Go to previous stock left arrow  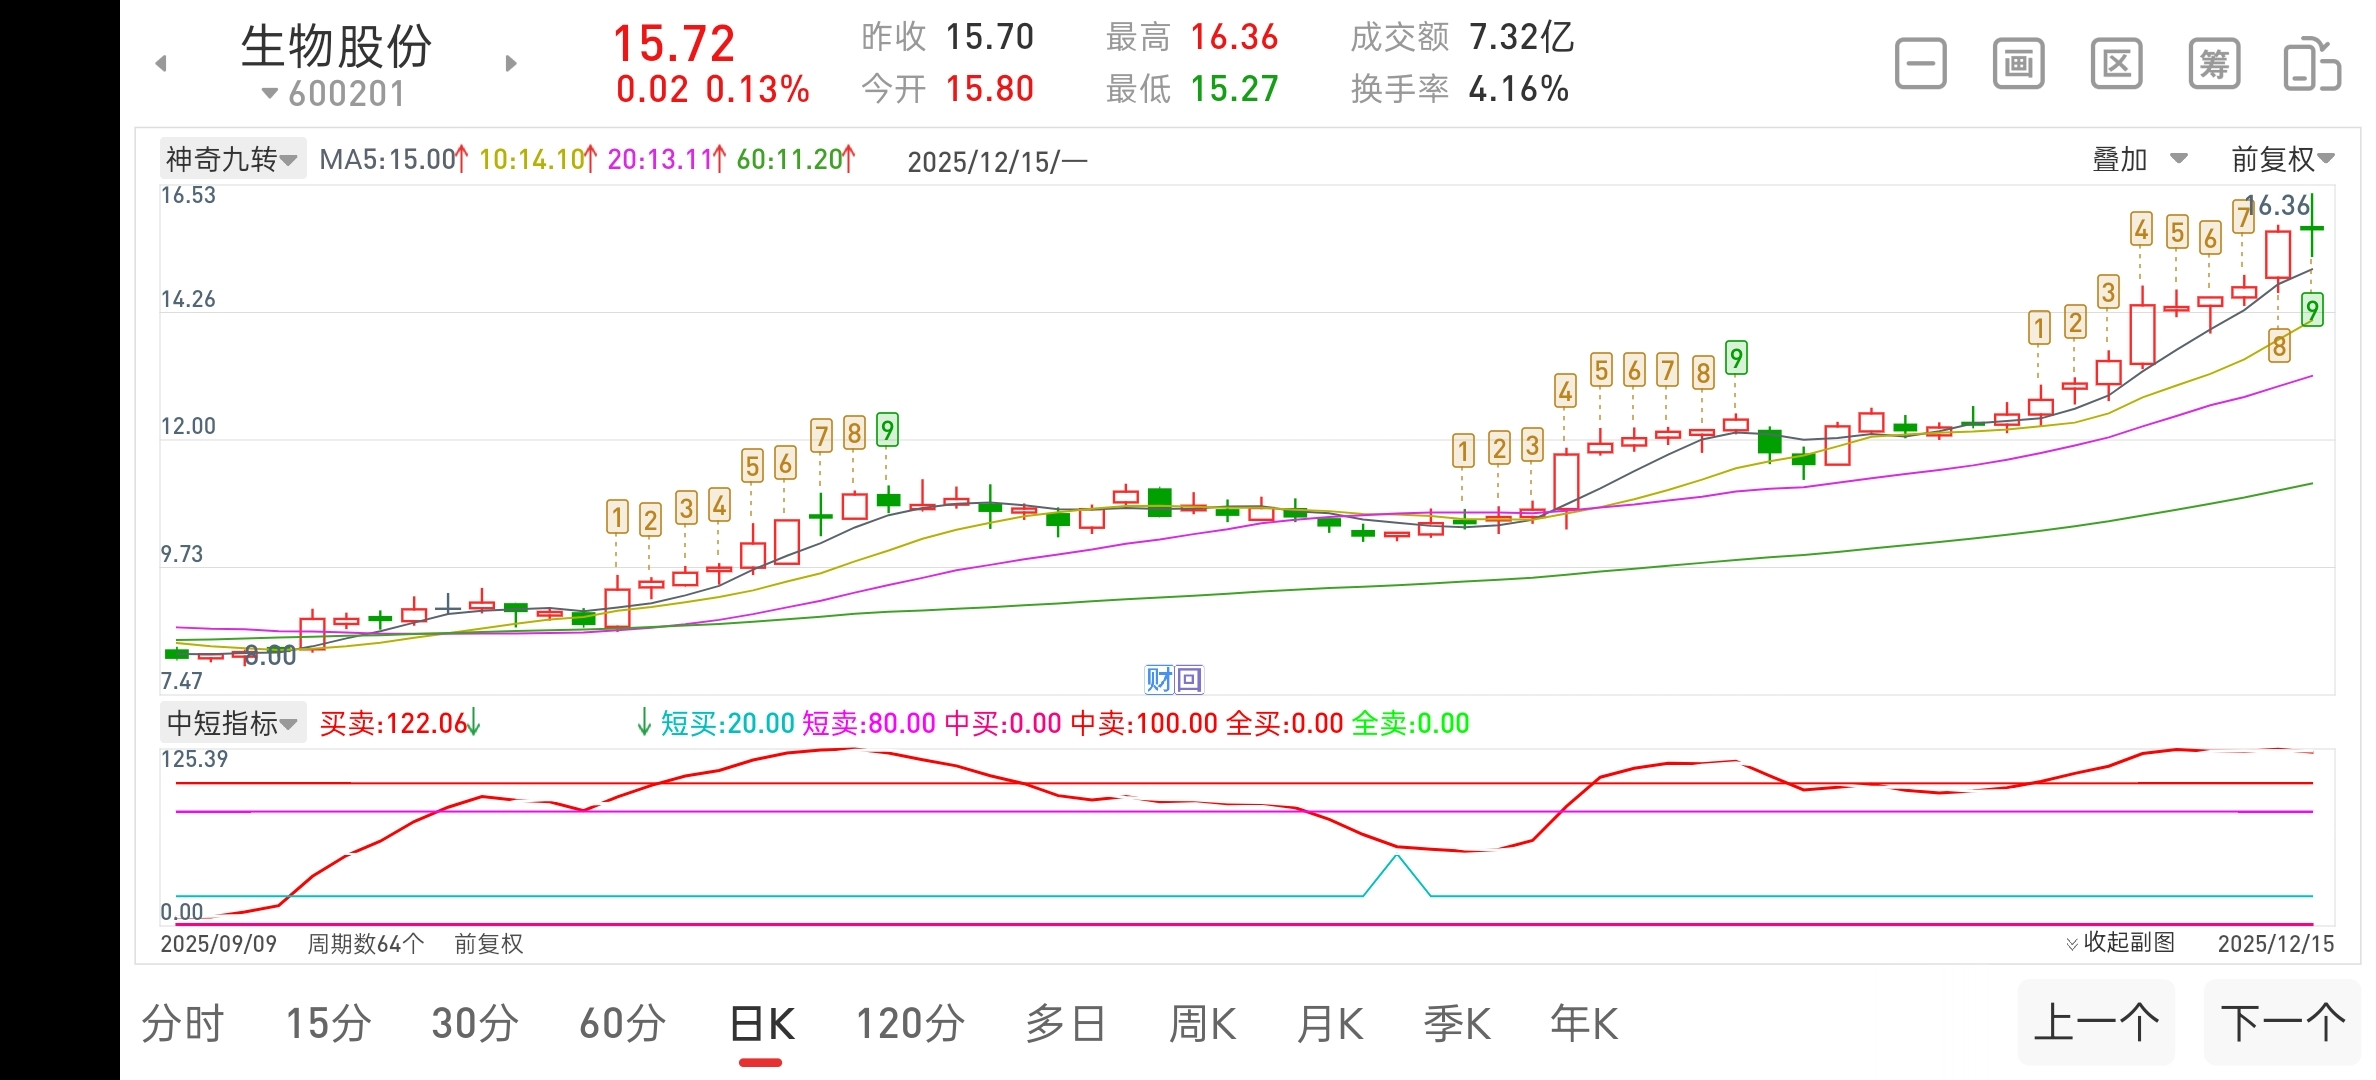pyautogui.click(x=161, y=64)
